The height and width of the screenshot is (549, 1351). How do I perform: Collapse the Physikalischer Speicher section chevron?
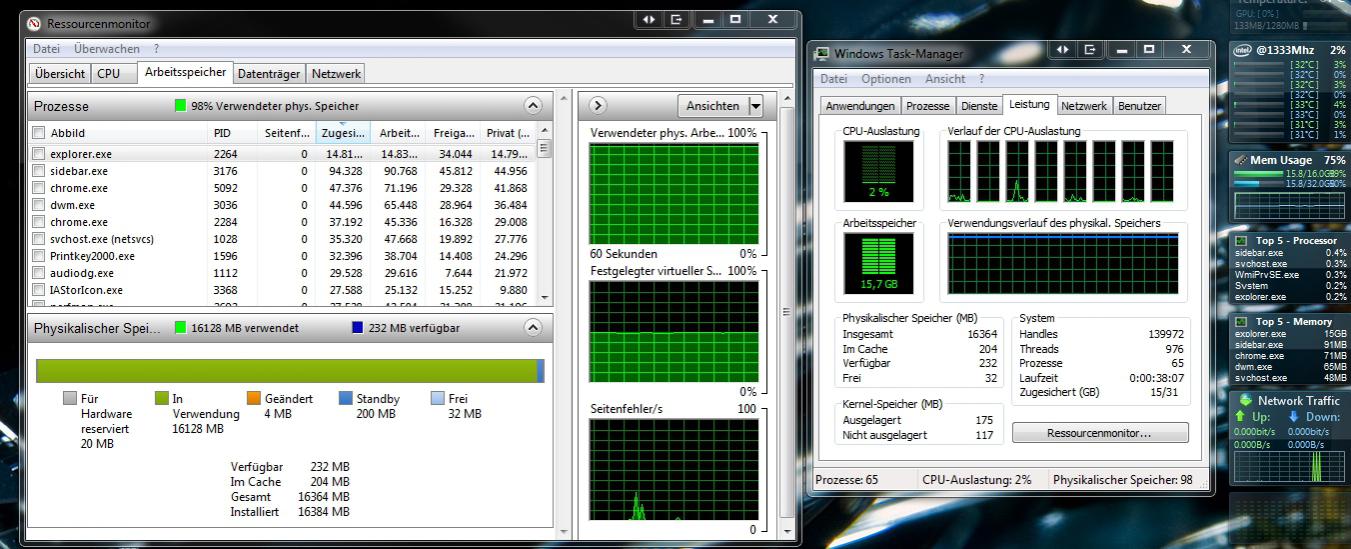coord(532,327)
